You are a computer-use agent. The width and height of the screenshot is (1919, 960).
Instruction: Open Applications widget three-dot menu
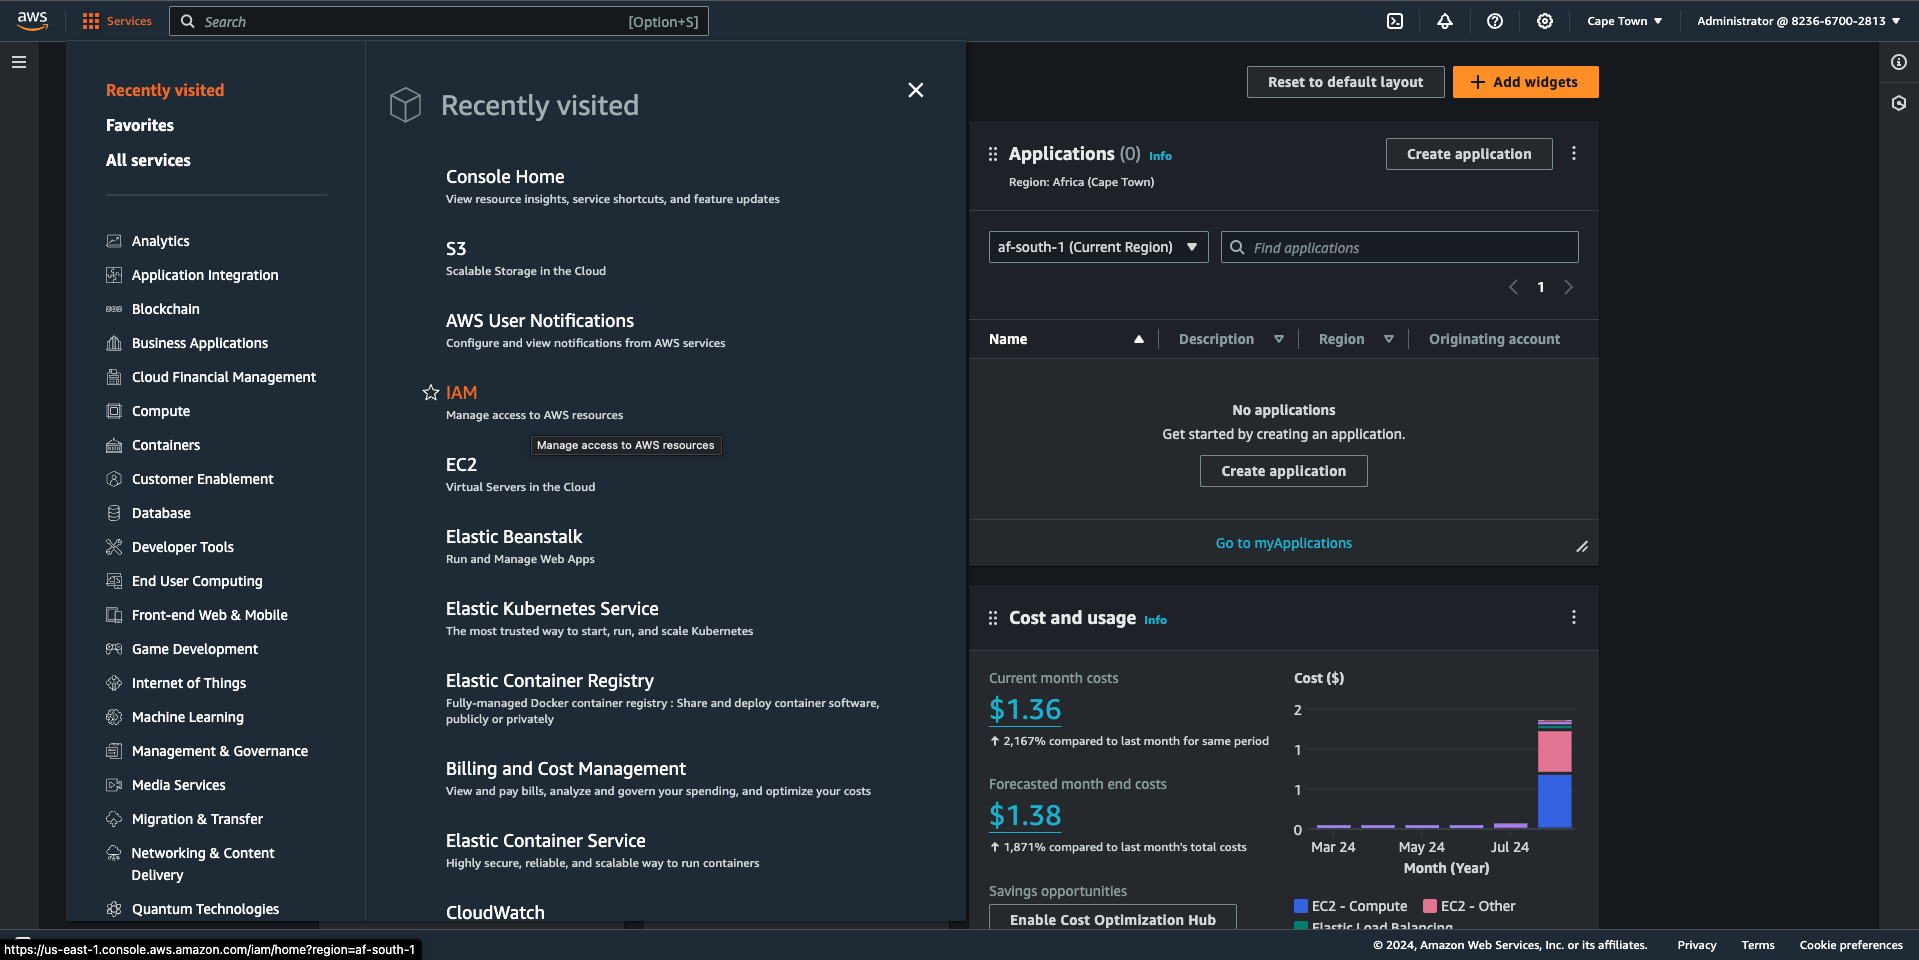tap(1574, 153)
